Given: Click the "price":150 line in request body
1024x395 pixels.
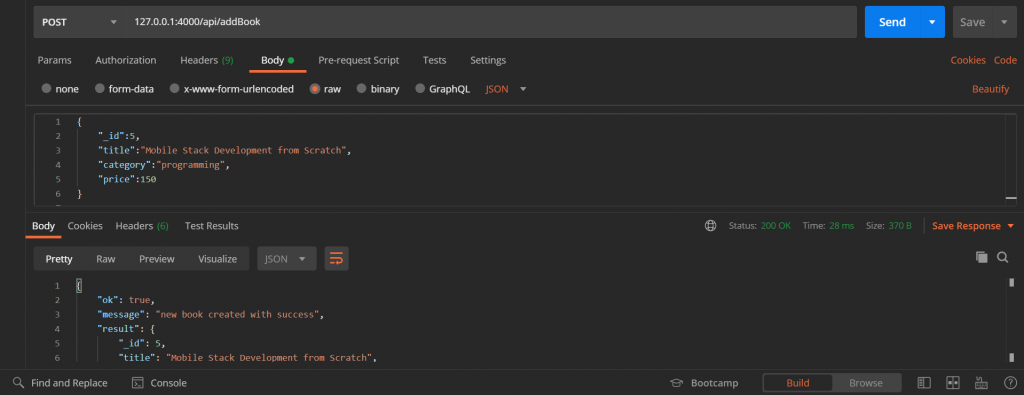Looking at the screenshot, I should coord(127,179).
